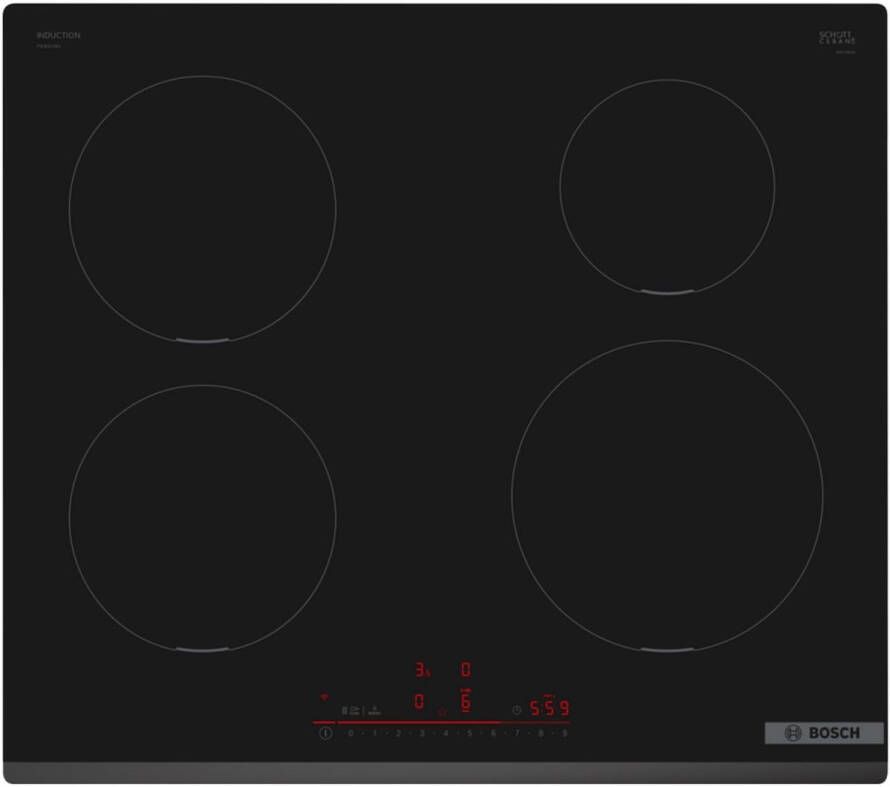Tap the red Wi-Fi indicator icon

point(323,696)
